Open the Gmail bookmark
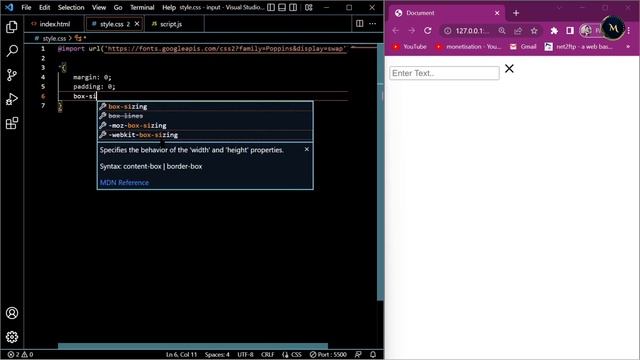Image resolution: width=640 pixels, height=360 pixels. [x=523, y=47]
